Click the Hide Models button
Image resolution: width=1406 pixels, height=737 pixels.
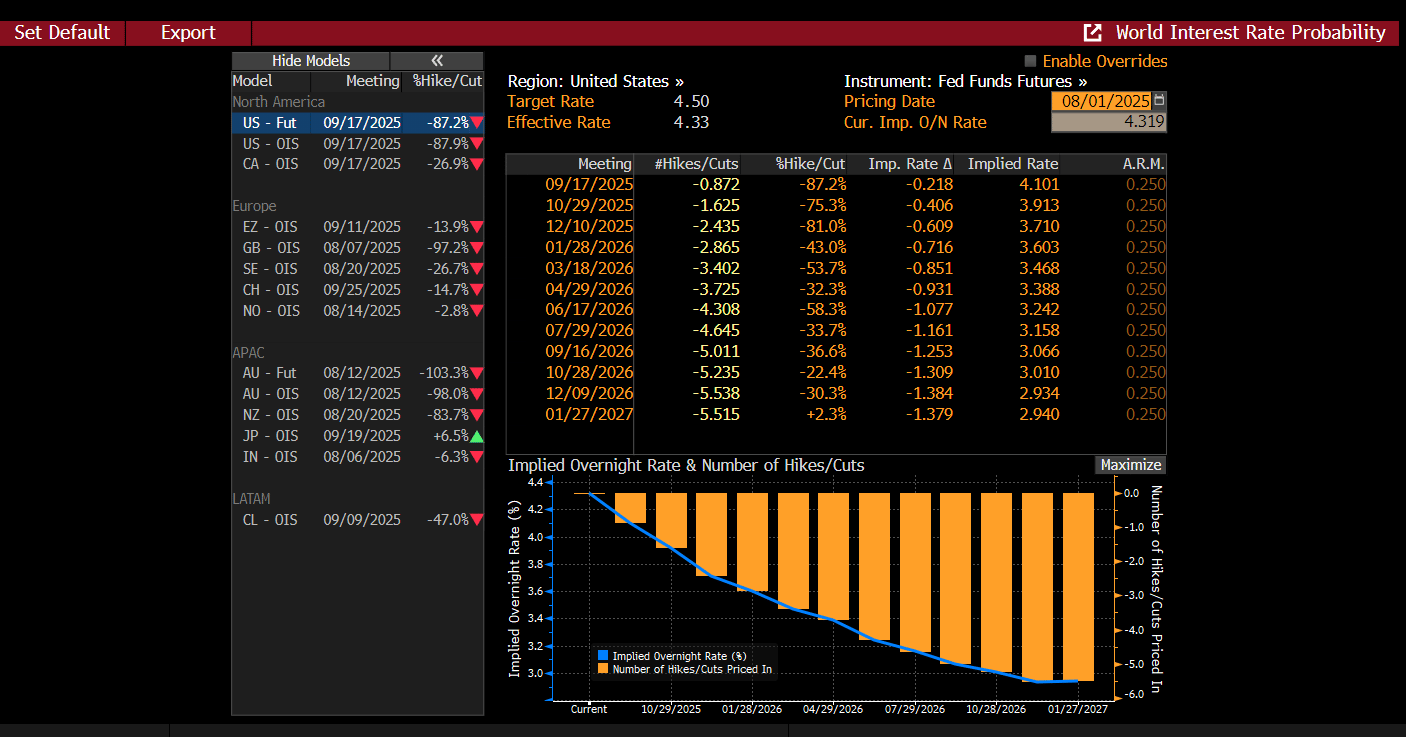(311, 61)
